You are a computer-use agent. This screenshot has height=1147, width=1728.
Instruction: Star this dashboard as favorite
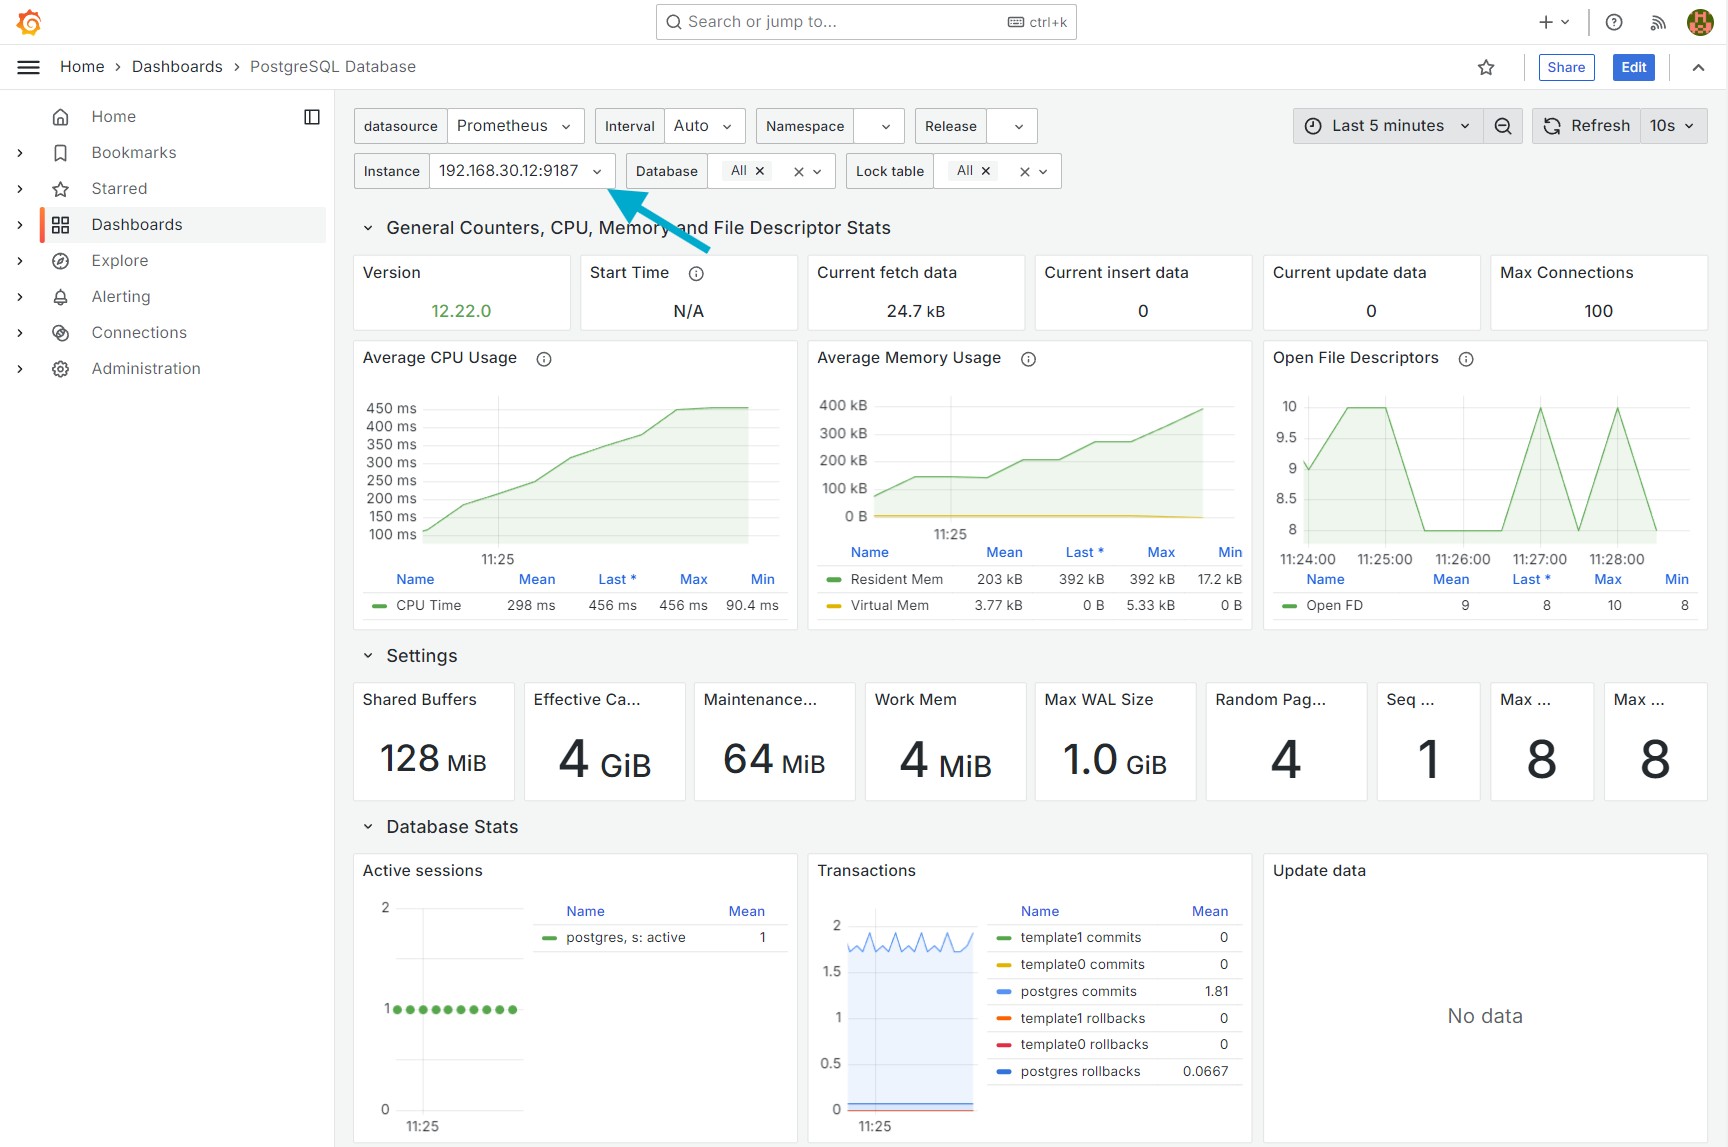pyautogui.click(x=1486, y=67)
